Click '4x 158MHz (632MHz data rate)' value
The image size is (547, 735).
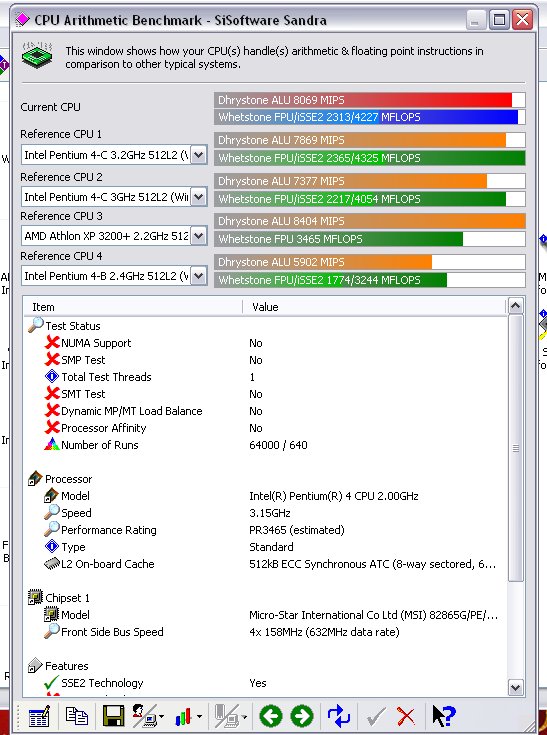pos(324,632)
